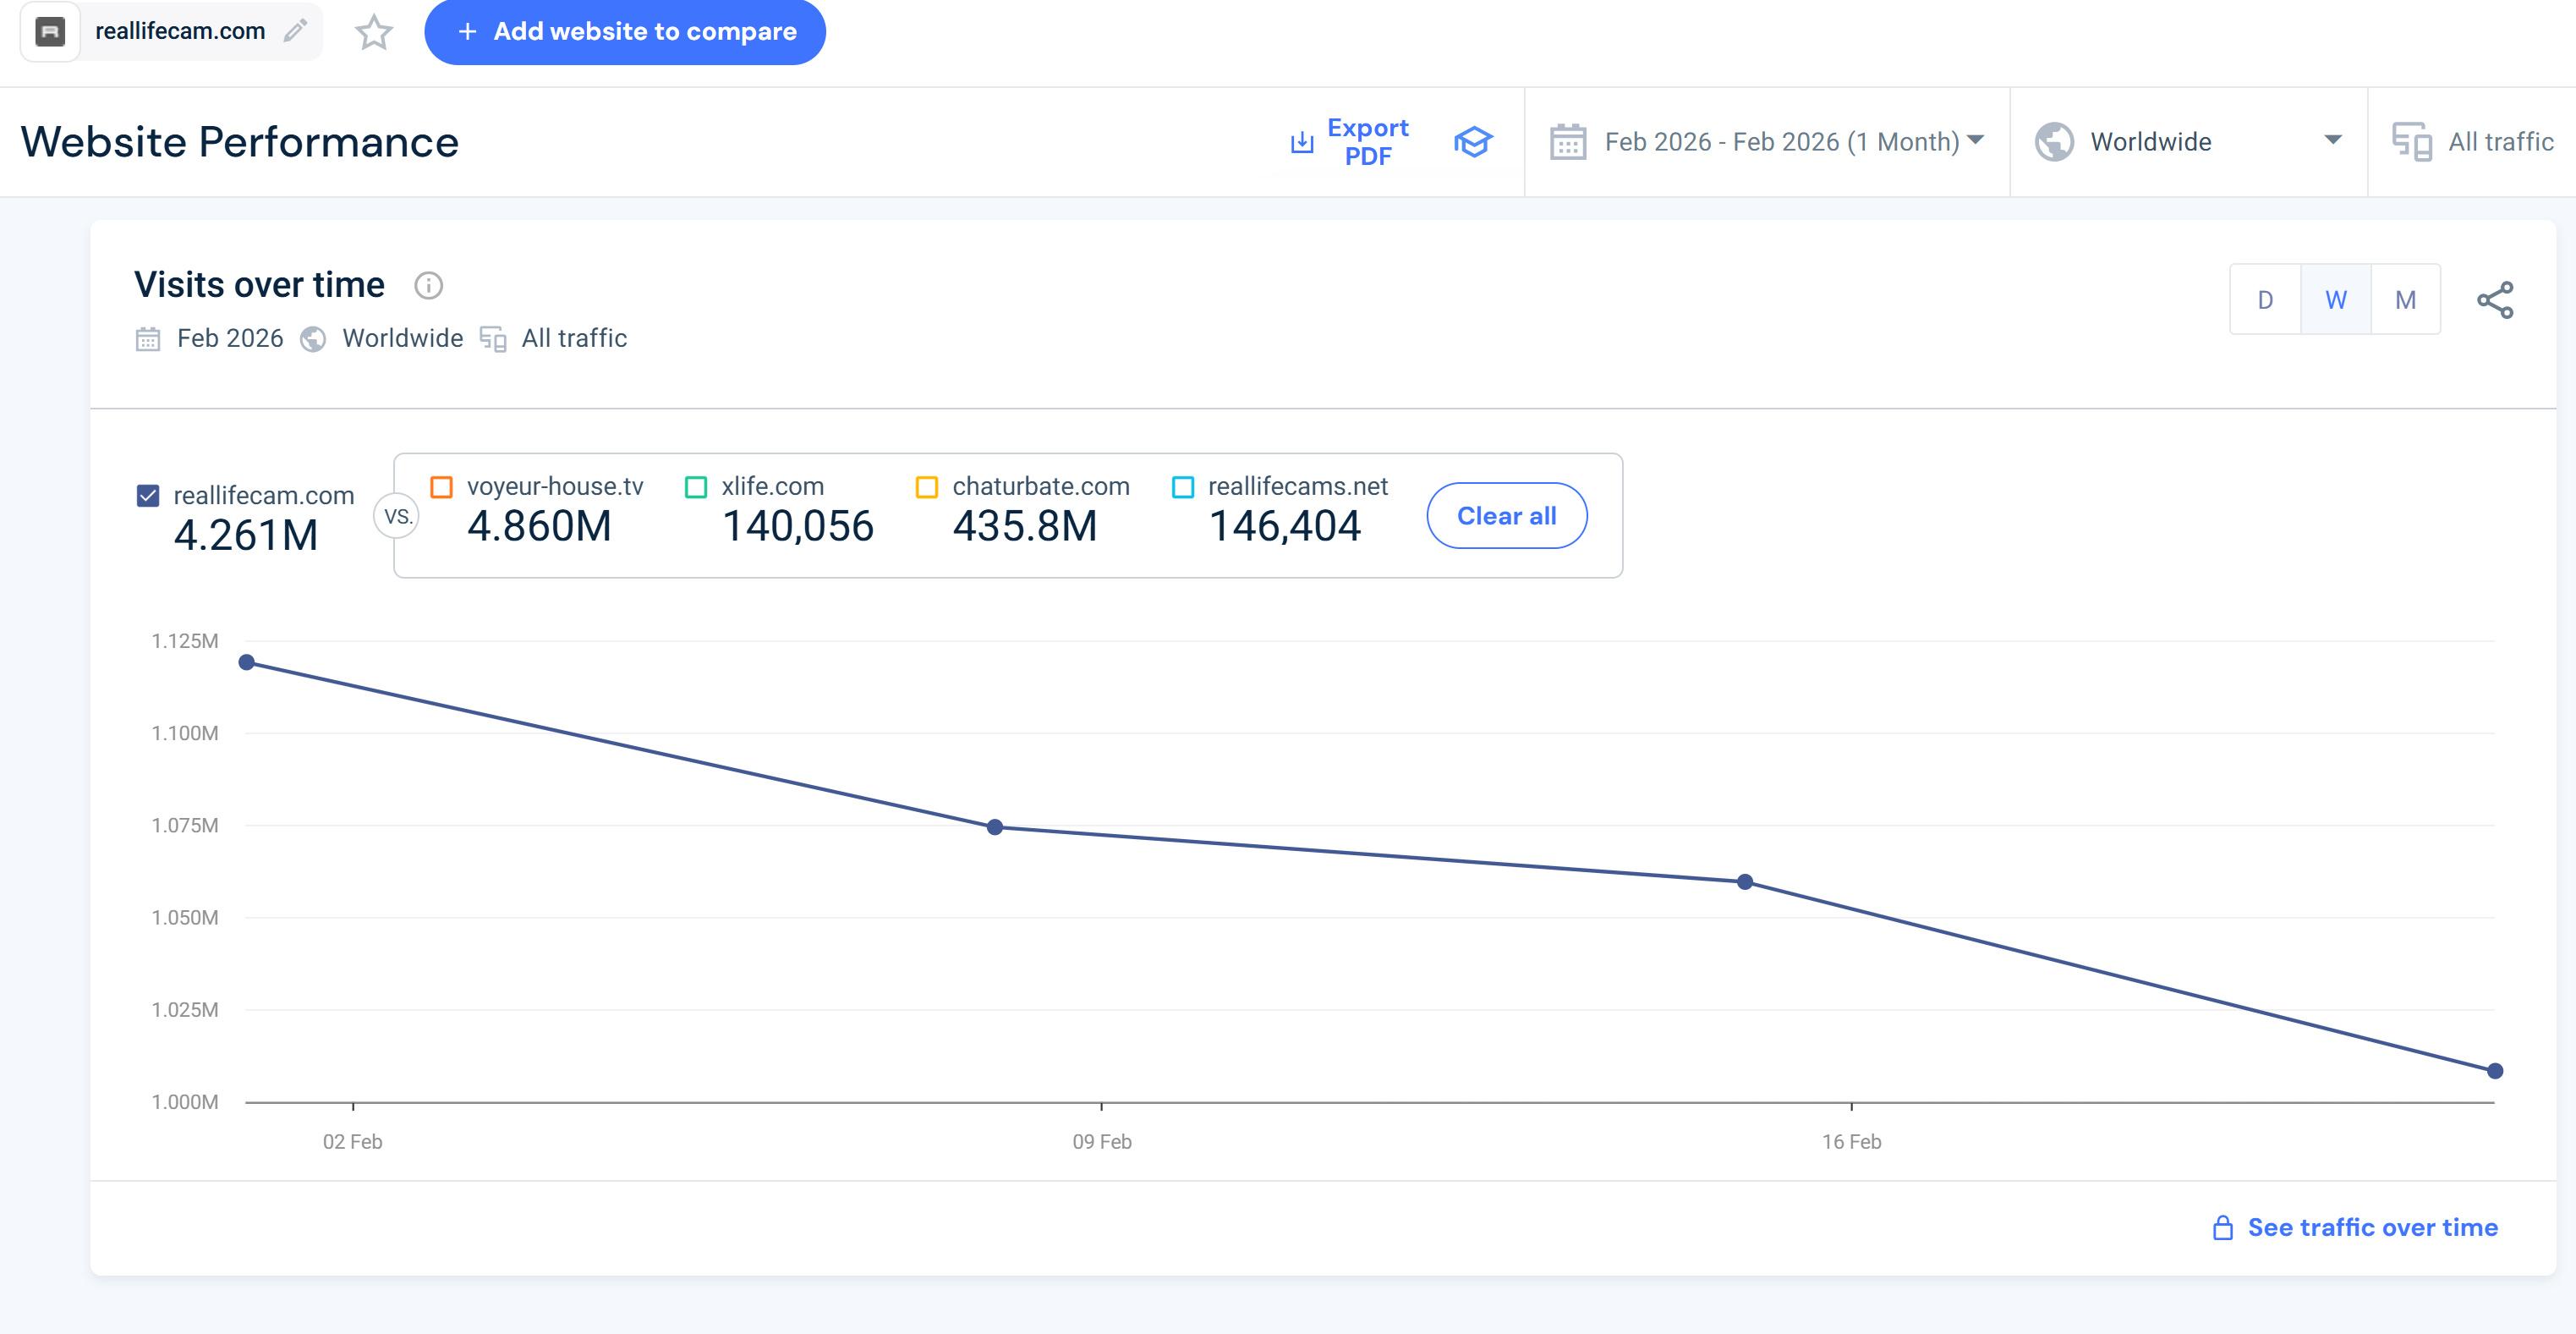The width and height of the screenshot is (2576, 1334).
Task: Click the pencil edit icon beside reallifecam.com
Action: pyautogui.click(x=295, y=31)
